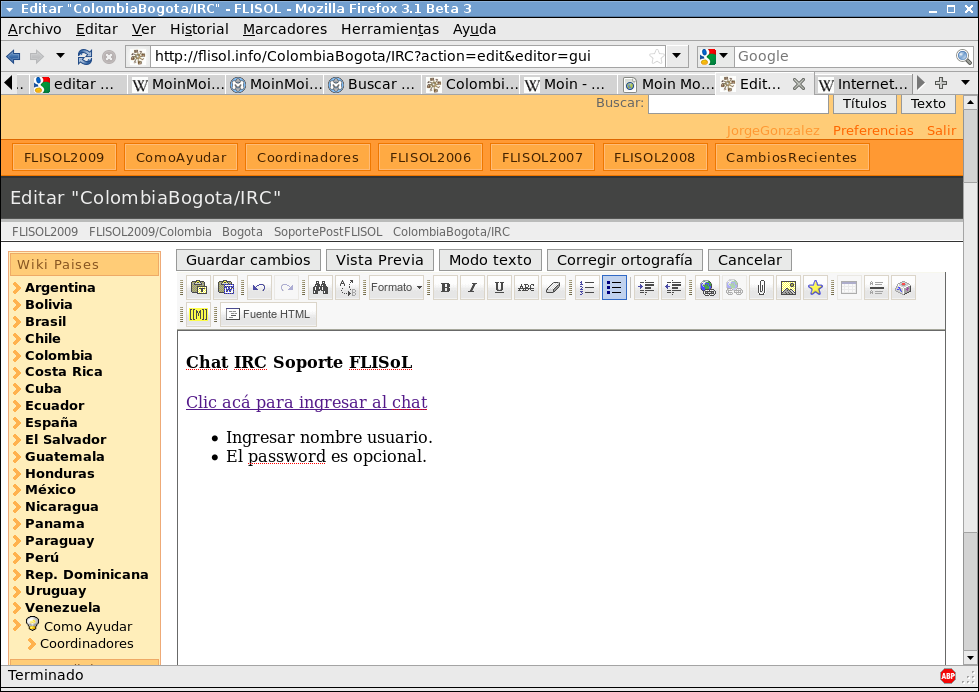The image size is (979, 692).
Task: Open a new tab with plus icon
Action: pos(941,83)
